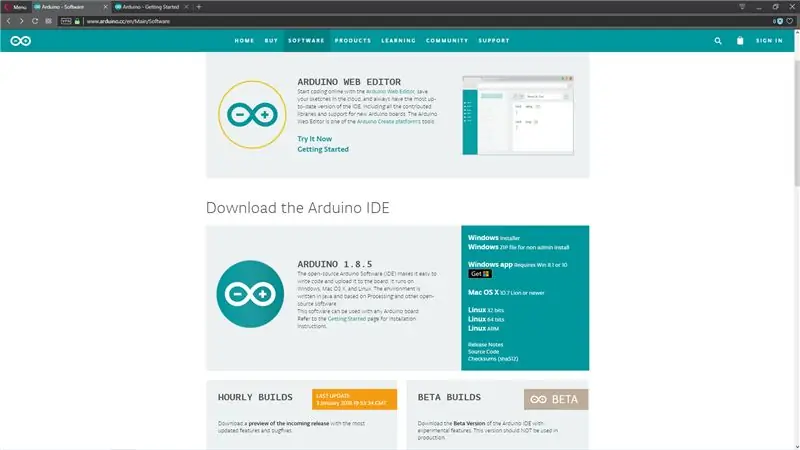
Task: Go back with the browser back arrow
Action: coord(8,21)
